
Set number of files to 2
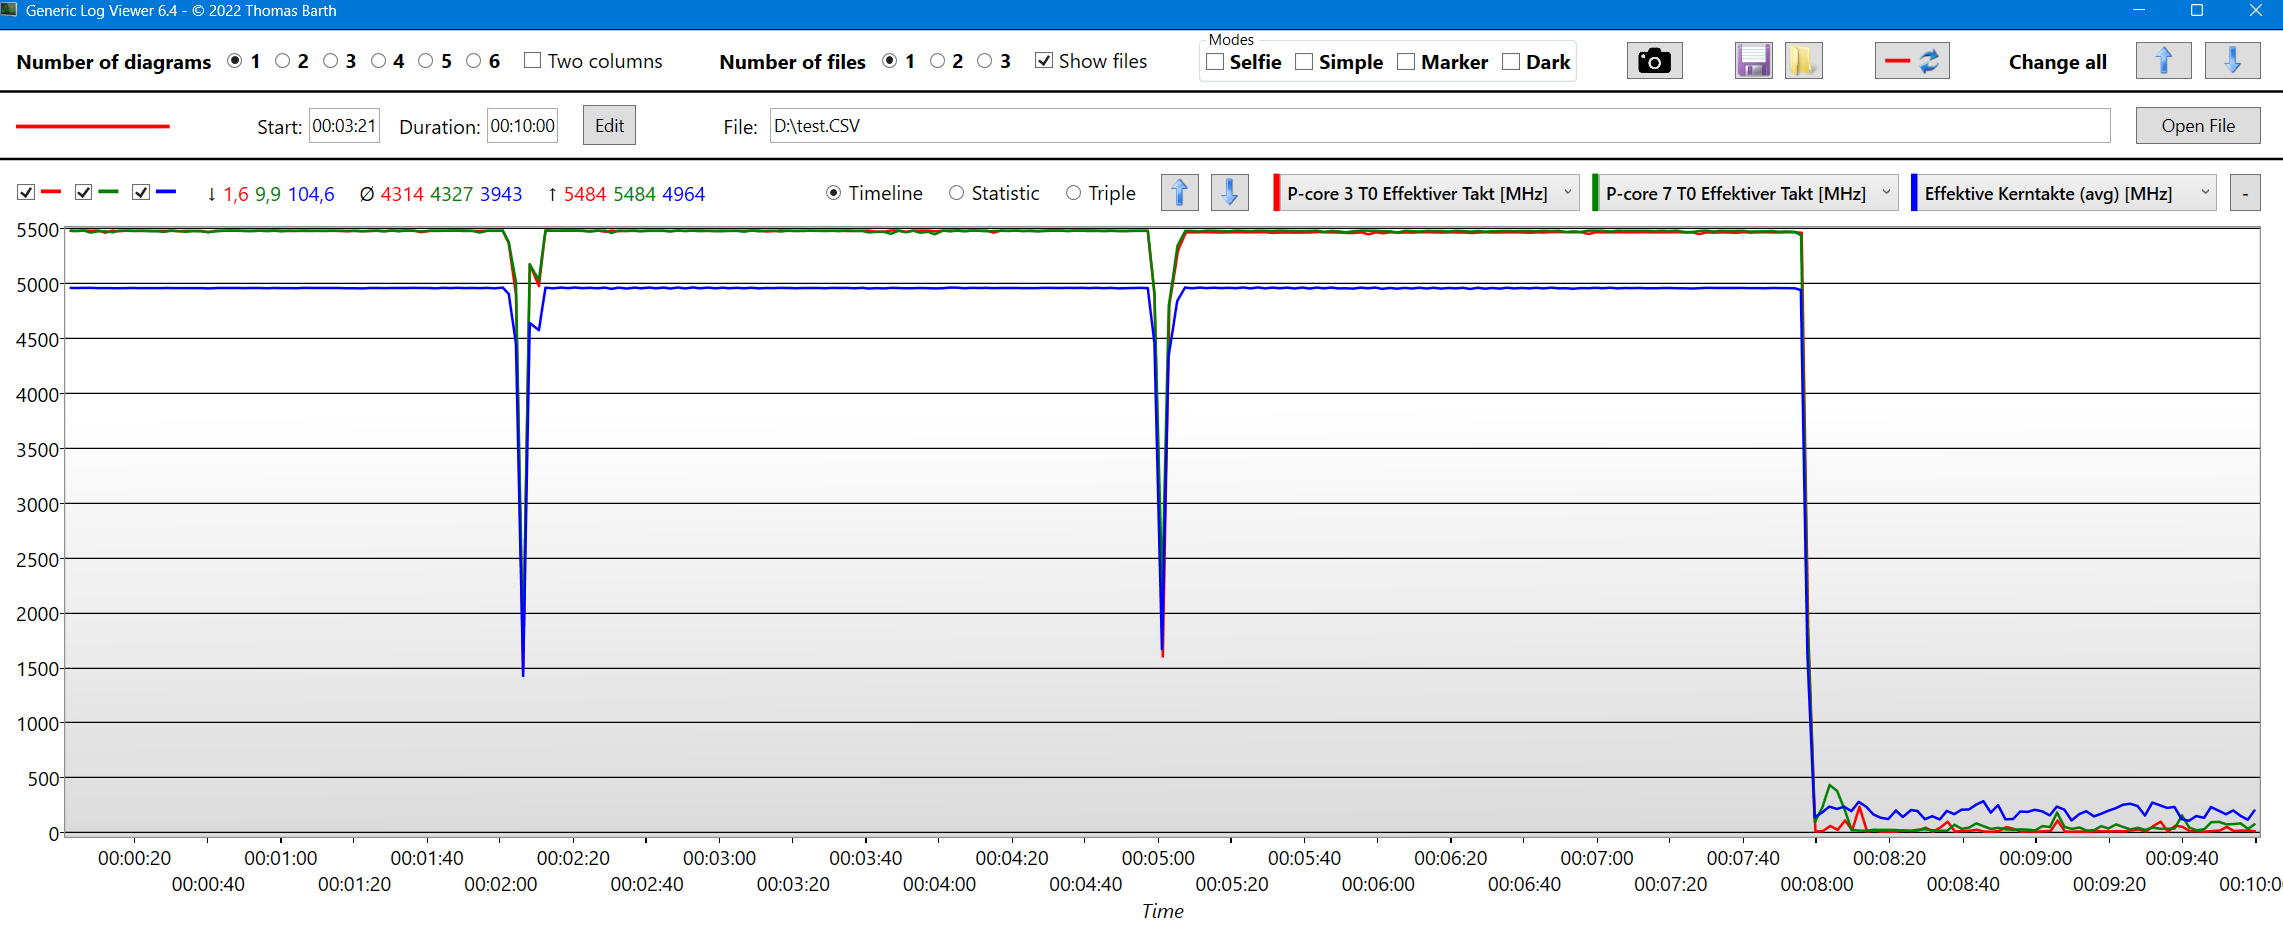937,61
